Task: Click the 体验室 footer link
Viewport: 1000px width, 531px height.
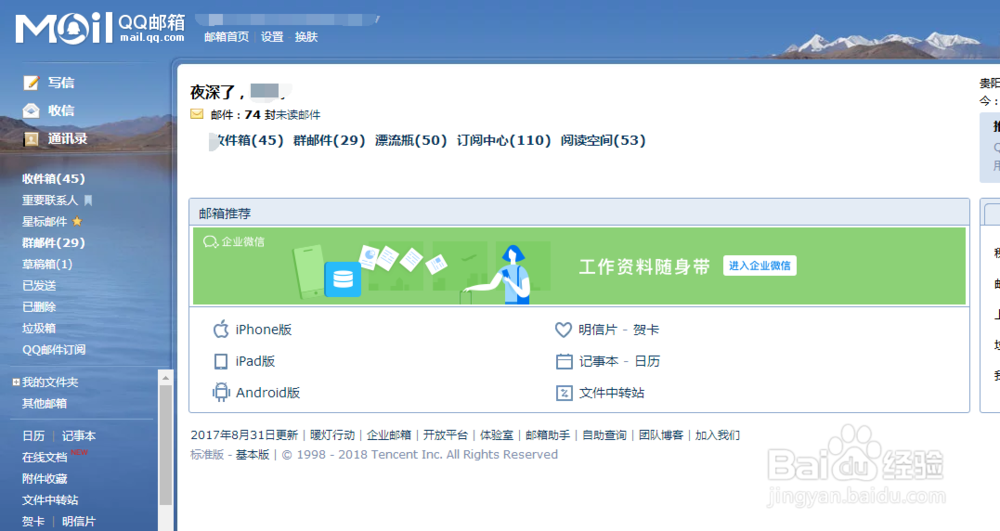Action: point(496,435)
